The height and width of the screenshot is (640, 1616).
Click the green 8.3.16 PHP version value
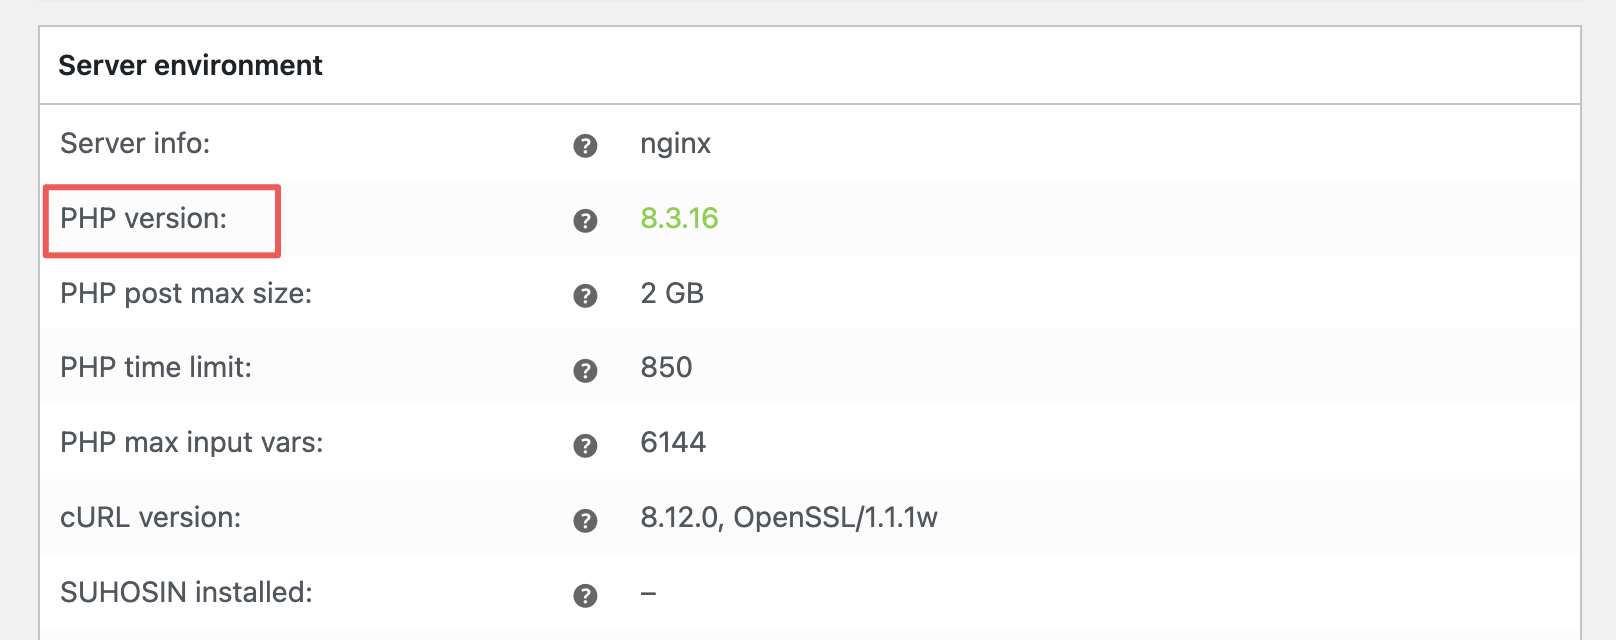[679, 219]
